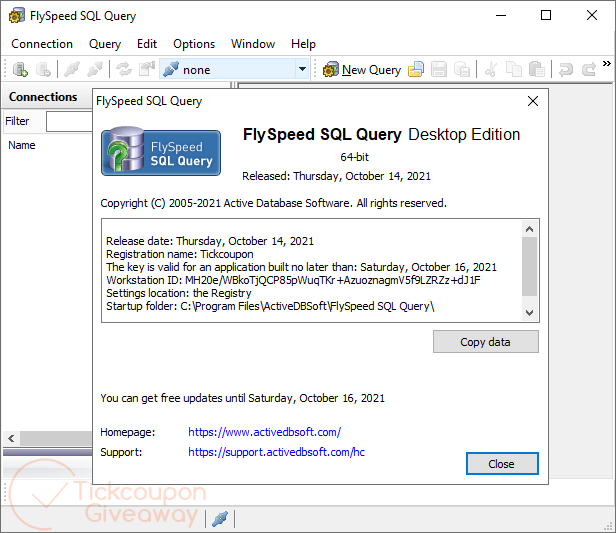Open the Edit menu
This screenshot has height=533, width=616.
pyautogui.click(x=147, y=44)
